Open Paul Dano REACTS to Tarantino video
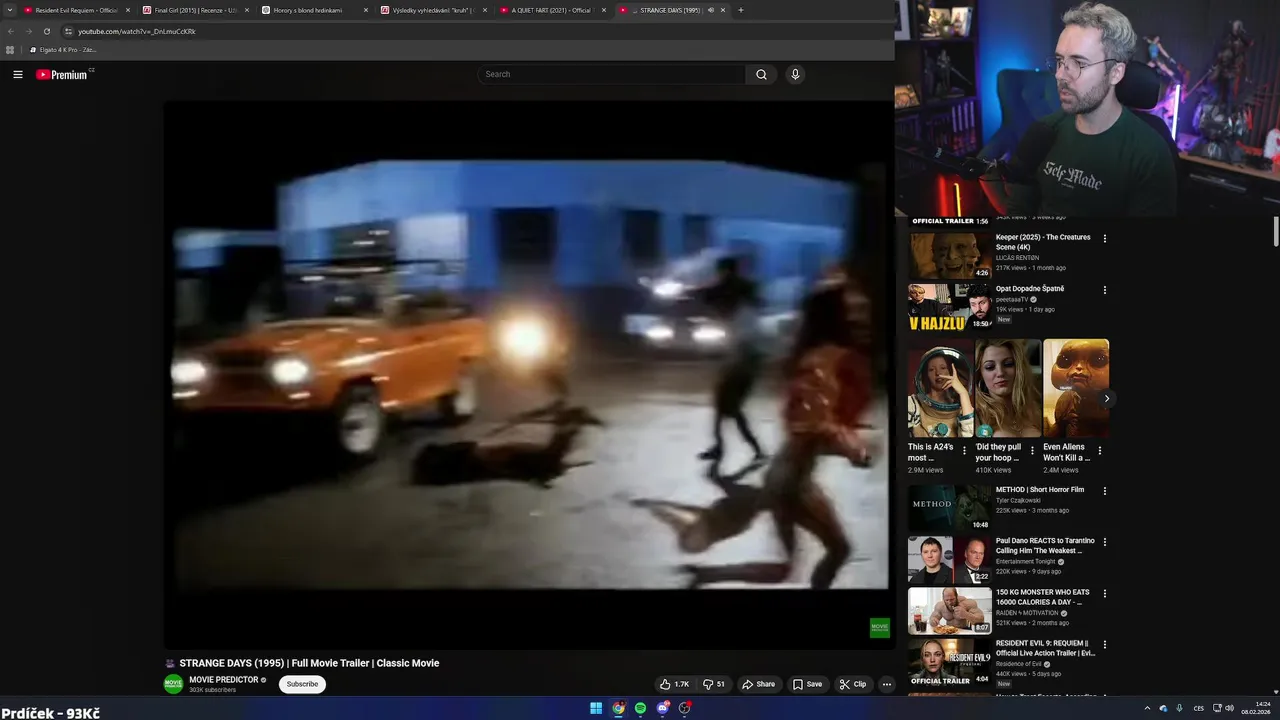This screenshot has width=1280, height=720. coord(1045,546)
